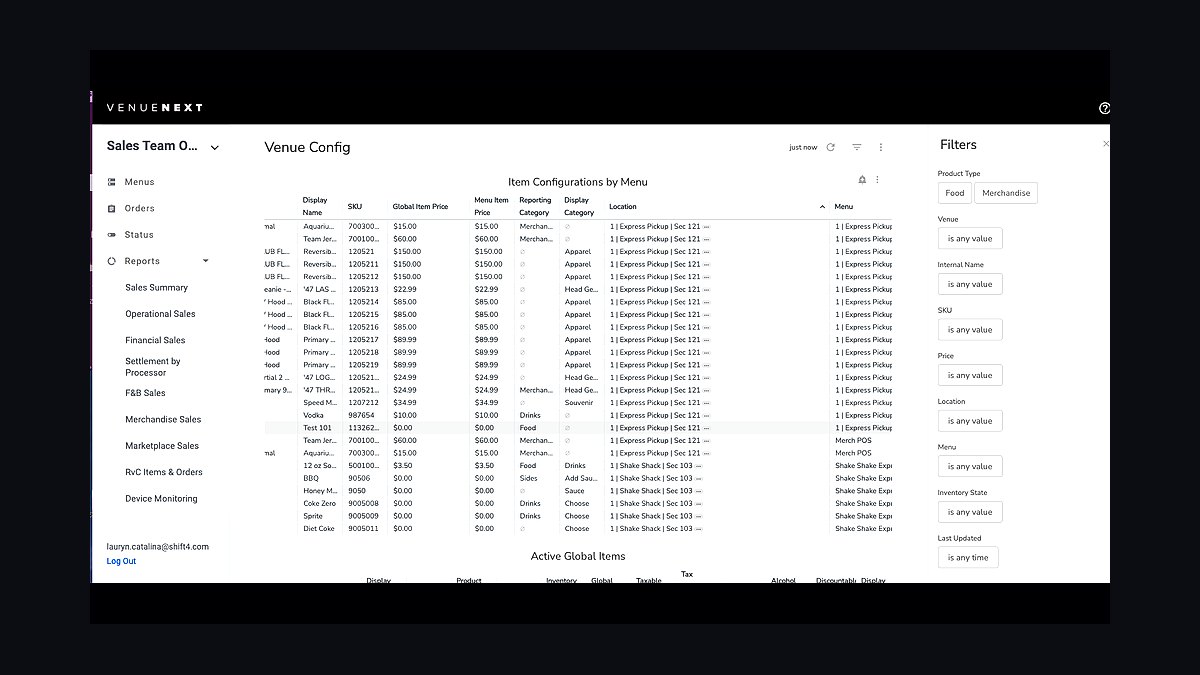The height and width of the screenshot is (675, 1200).
Task: Open Item Configurations tile three-dot menu
Action: point(877,180)
